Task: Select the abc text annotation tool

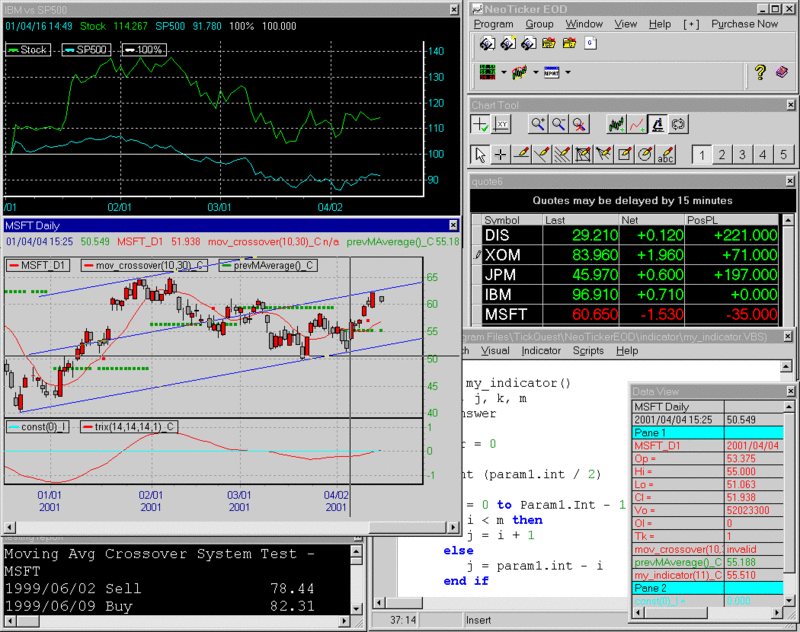Action: pyautogui.click(x=665, y=155)
